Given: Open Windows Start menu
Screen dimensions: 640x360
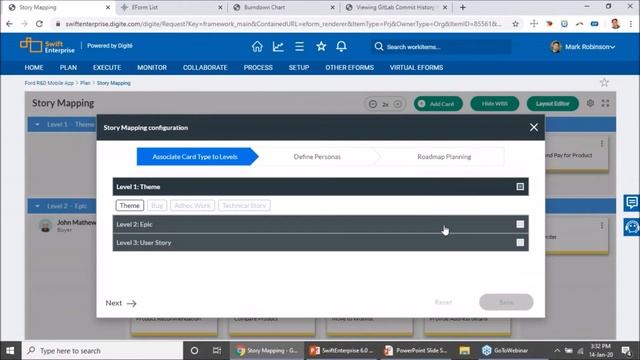Looking at the screenshot, I should coord(10,351).
